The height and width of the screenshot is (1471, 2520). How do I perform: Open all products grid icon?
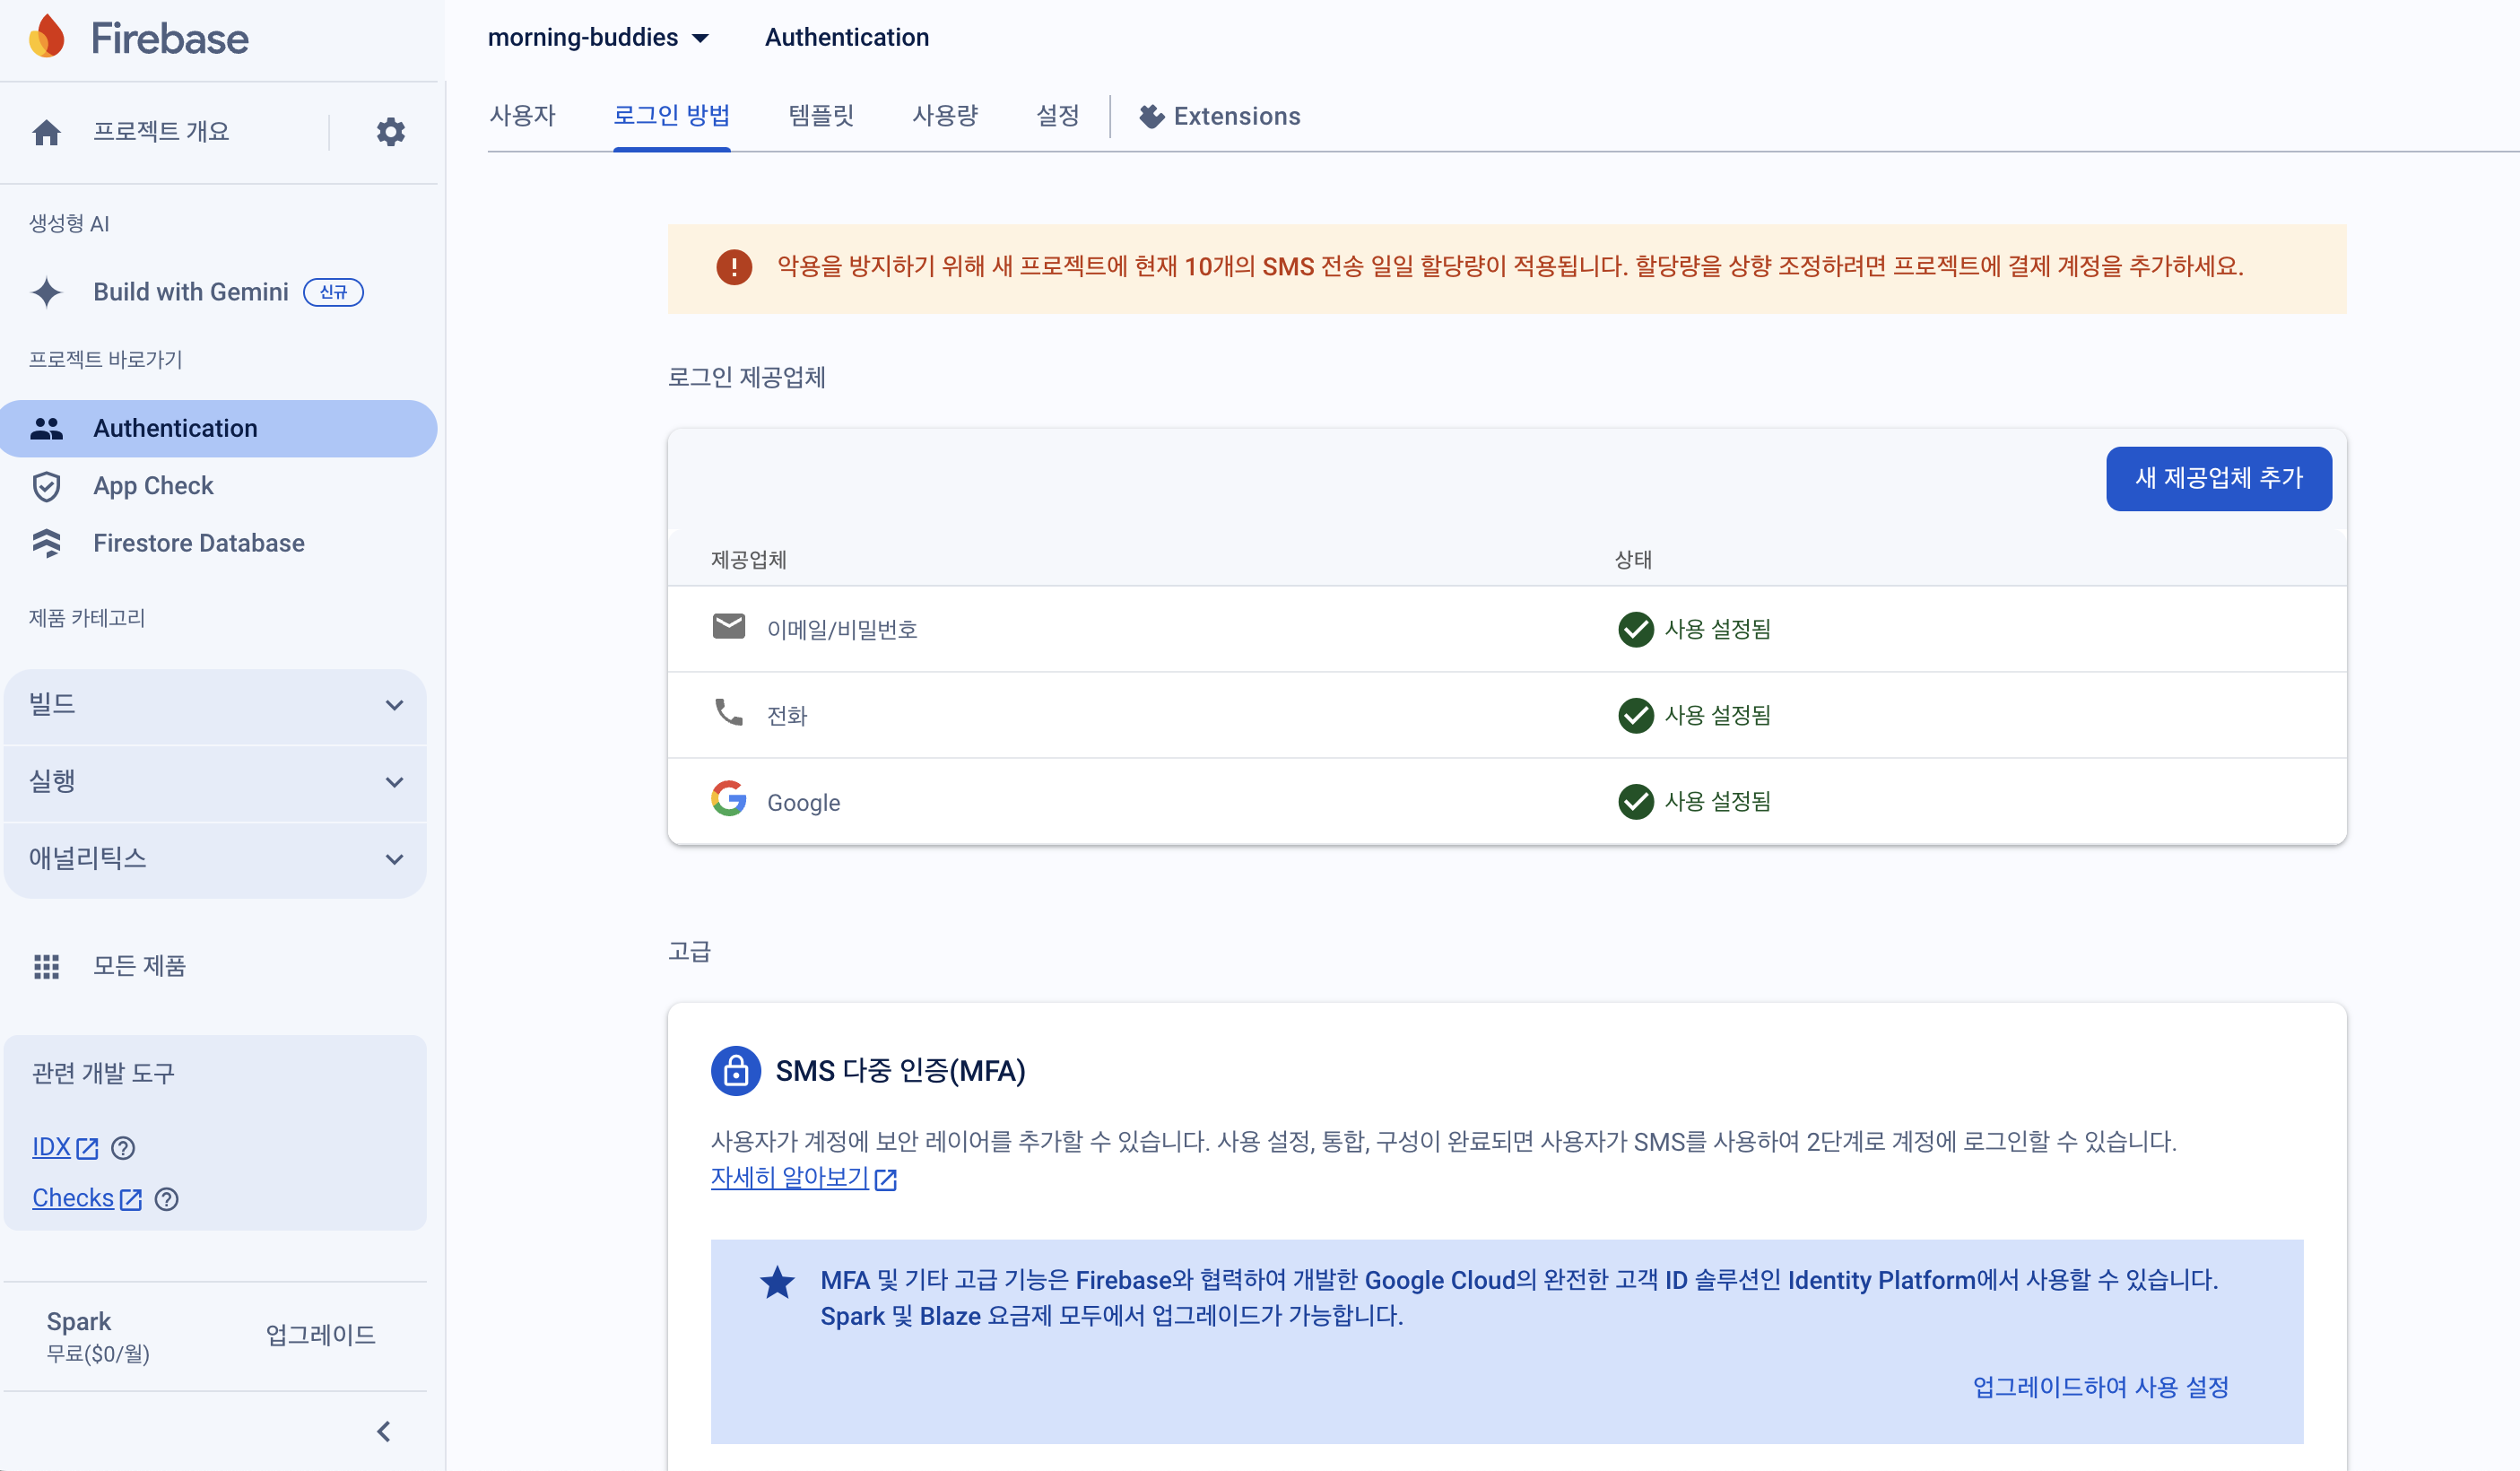(47, 966)
